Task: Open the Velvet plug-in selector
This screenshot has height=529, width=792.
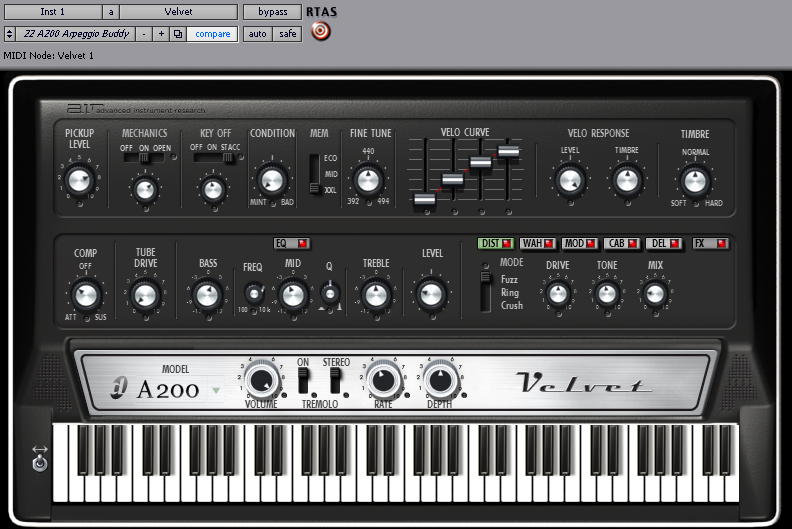Action: (178, 12)
